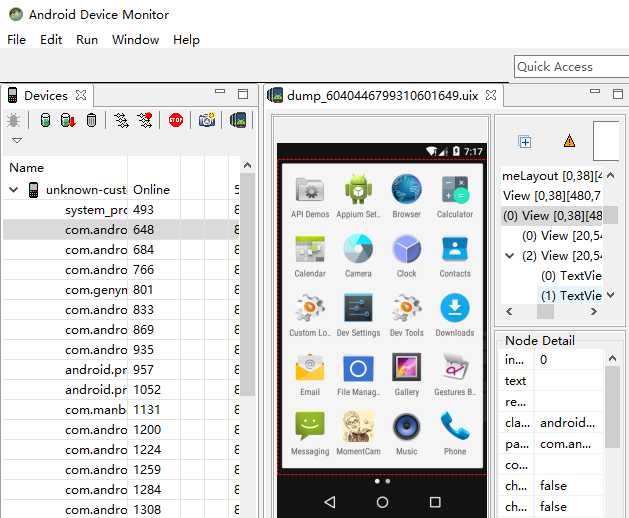Image resolution: width=629 pixels, height=518 pixels.
Task: Click the Expand All plus icon
Action: point(525,142)
